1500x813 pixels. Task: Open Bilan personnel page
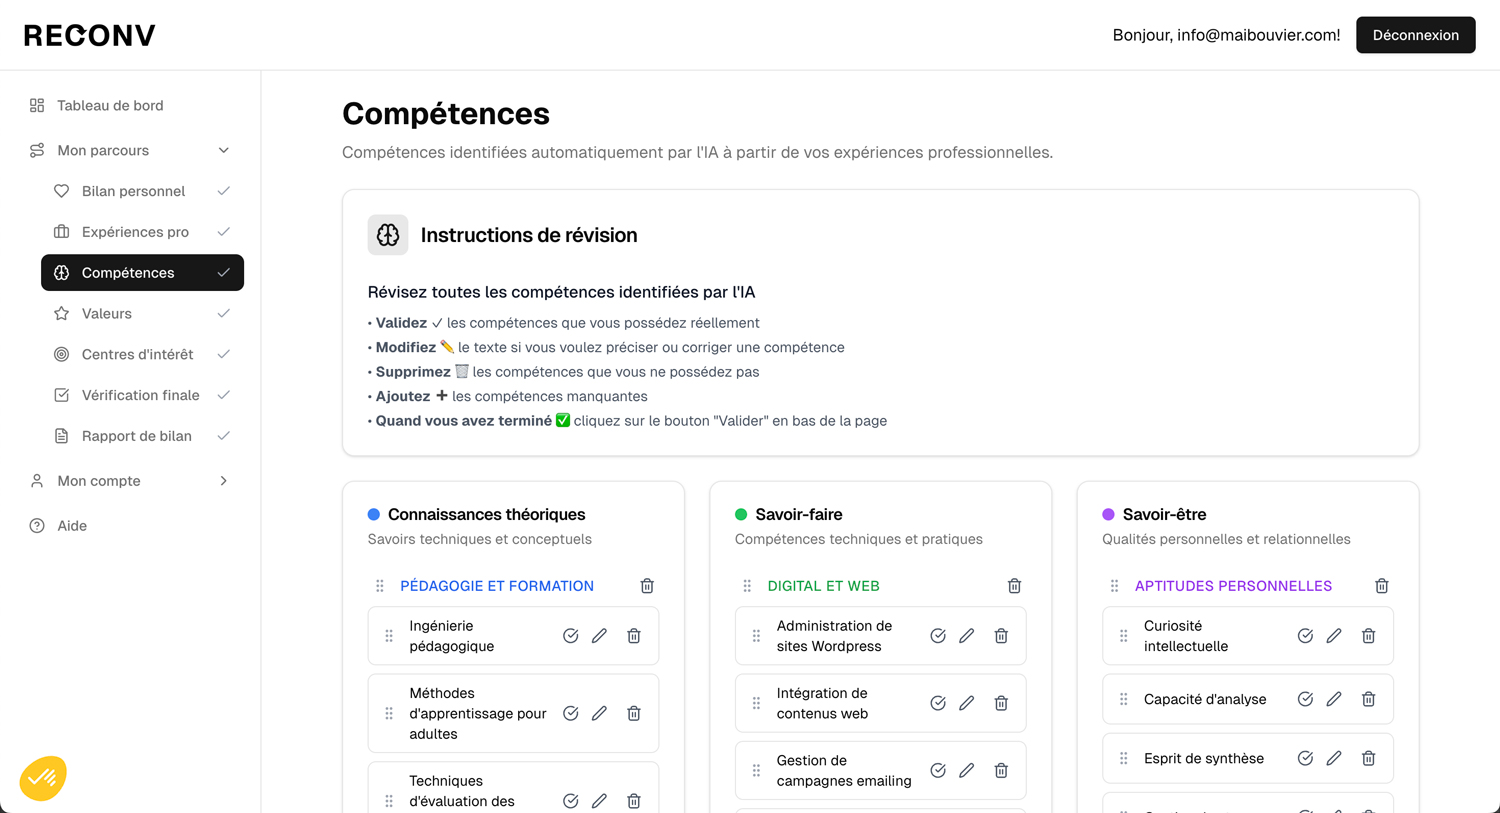(142, 191)
